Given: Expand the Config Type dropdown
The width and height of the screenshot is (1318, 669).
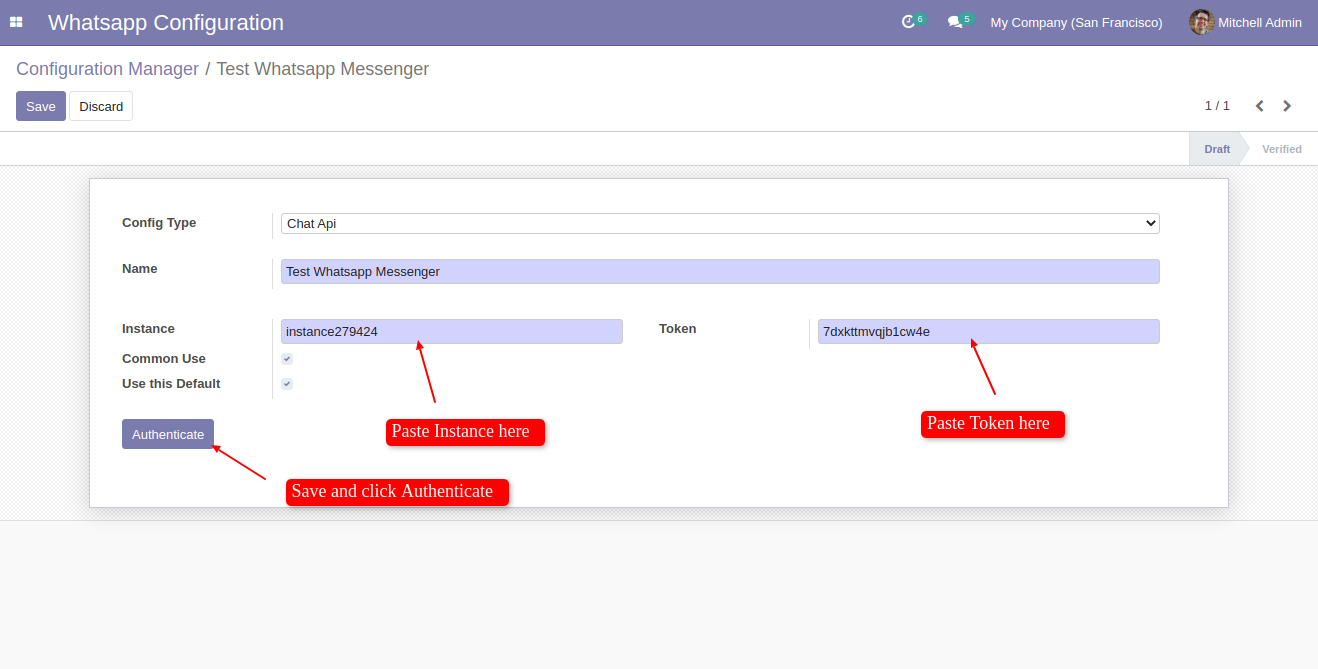Looking at the screenshot, I should click(x=719, y=224).
